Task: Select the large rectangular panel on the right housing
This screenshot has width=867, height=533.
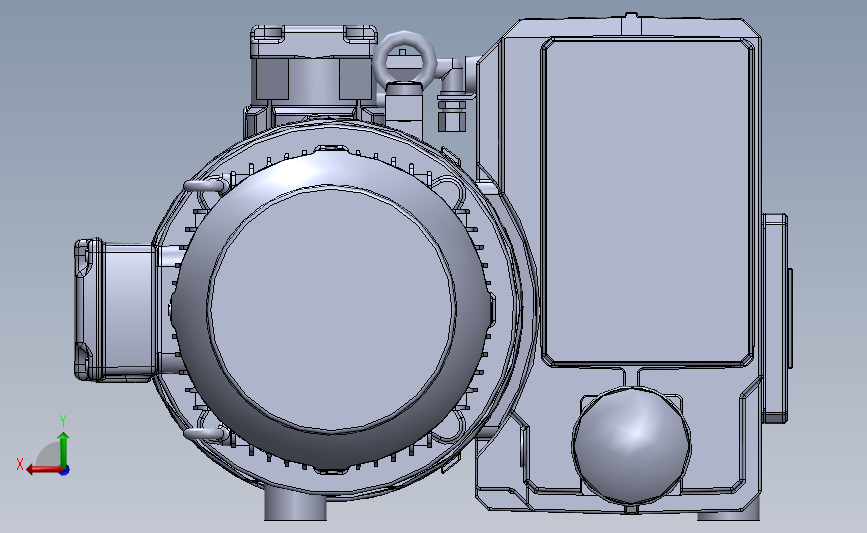Action: [x=648, y=202]
